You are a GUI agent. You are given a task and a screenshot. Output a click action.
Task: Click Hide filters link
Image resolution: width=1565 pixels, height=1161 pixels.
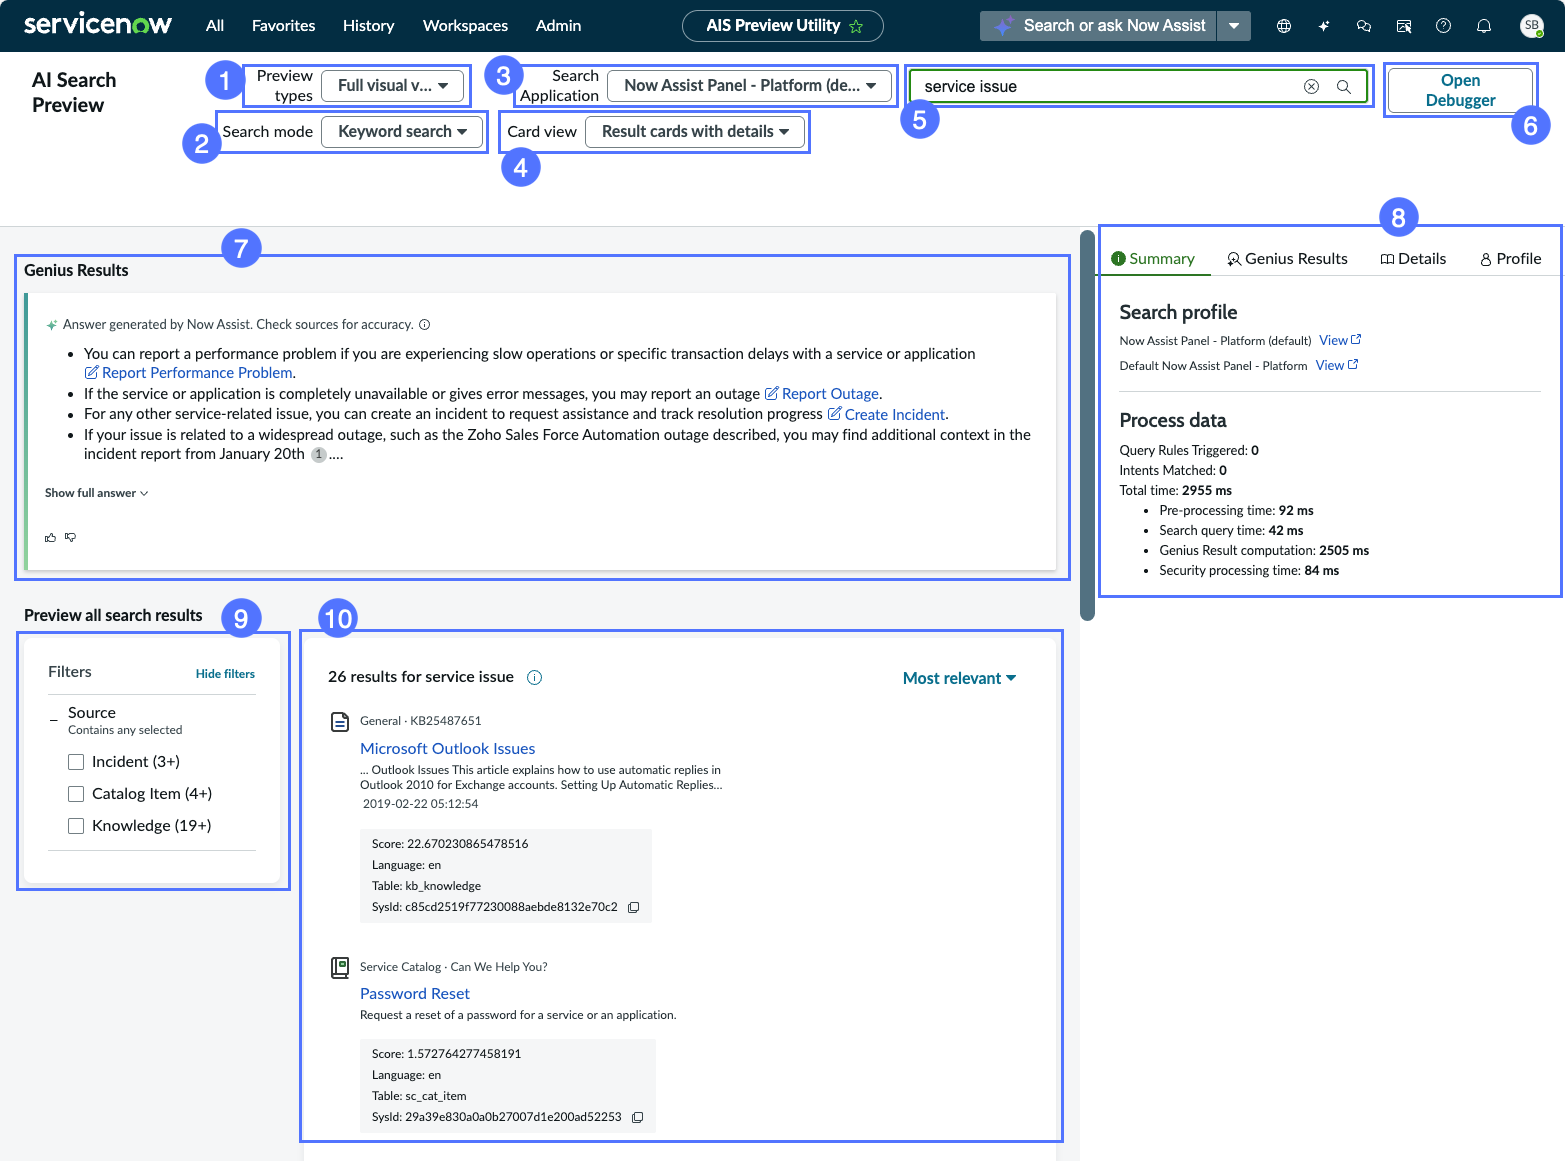click(x=225, y=674)
